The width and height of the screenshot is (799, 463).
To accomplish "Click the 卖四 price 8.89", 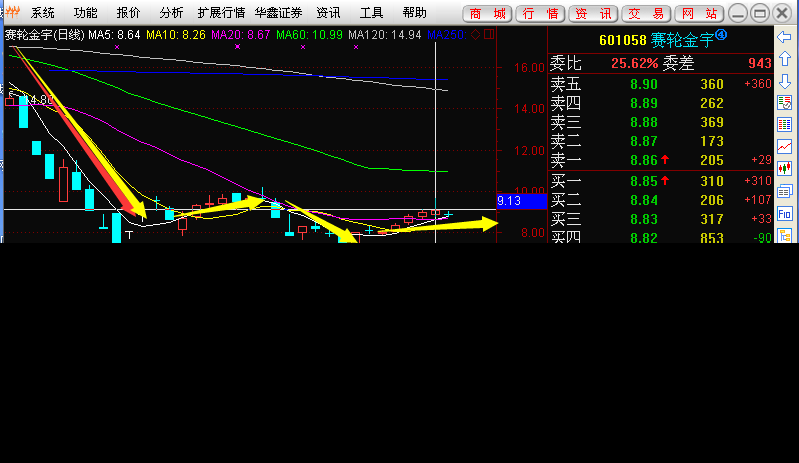I will click(644, 103).
